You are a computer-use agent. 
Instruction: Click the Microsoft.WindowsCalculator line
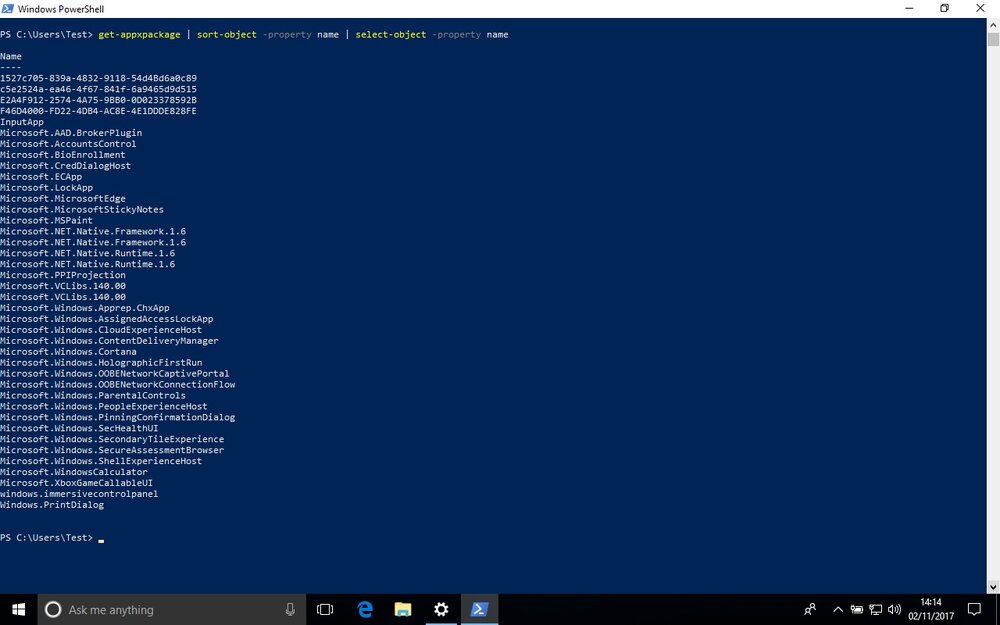tap(73, 472)
